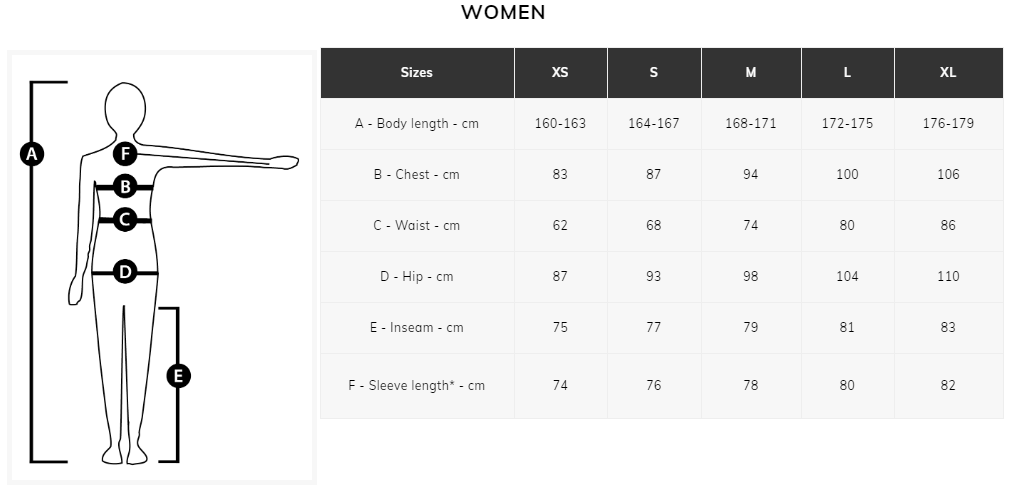1012x492 pixels.
Task: Click the XL size column header
Action: [948, 73]
